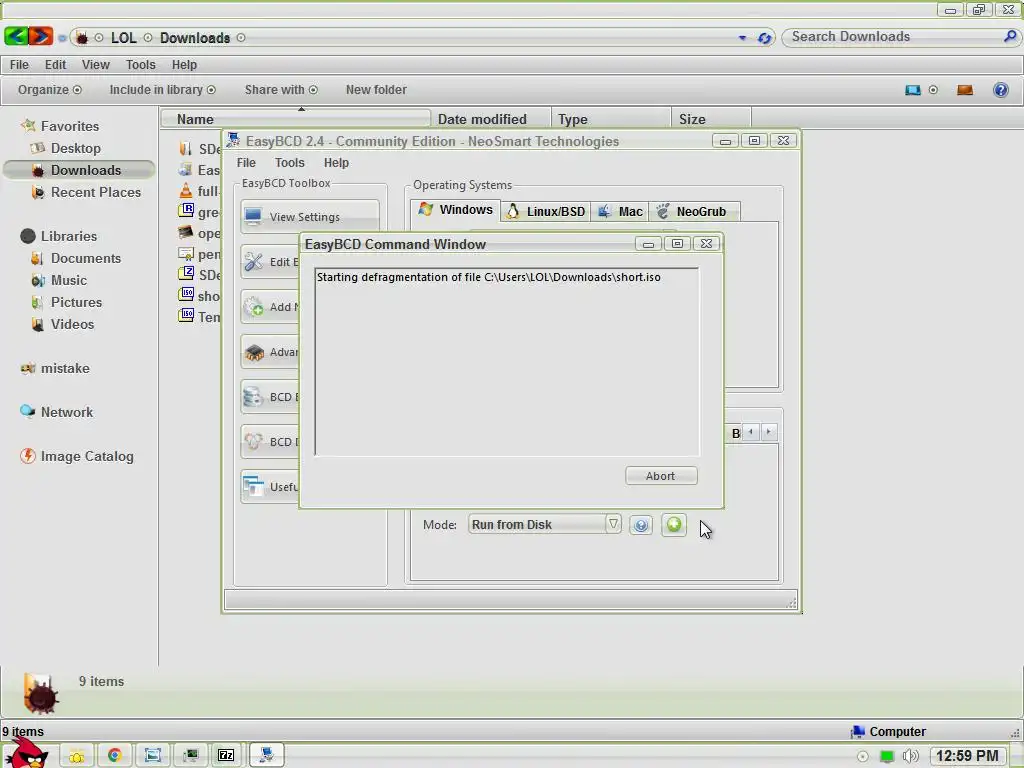Open the EasyBCD File menu

pyautogui.click(x=246, y=163)
